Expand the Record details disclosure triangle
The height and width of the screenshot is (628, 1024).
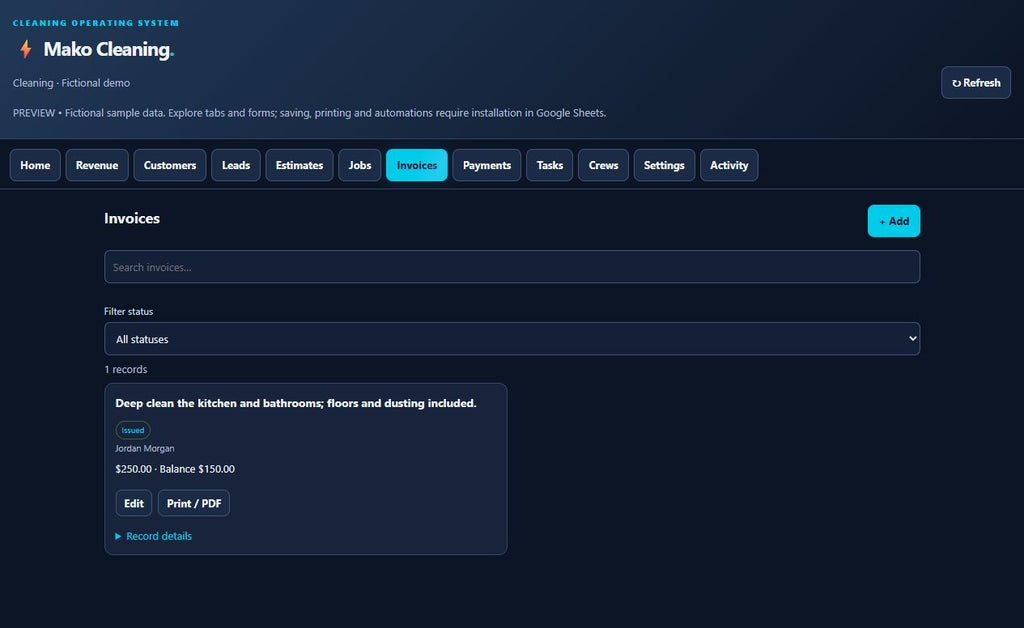click(118, 536)
